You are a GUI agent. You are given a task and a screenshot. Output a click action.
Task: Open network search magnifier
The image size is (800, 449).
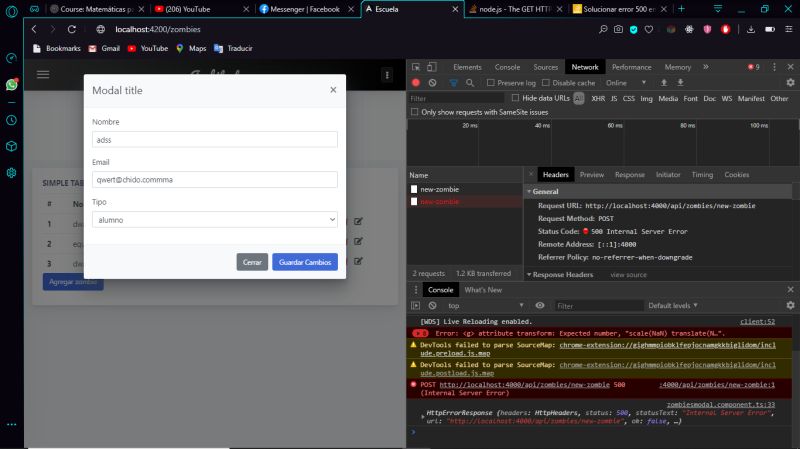point(470,82)
